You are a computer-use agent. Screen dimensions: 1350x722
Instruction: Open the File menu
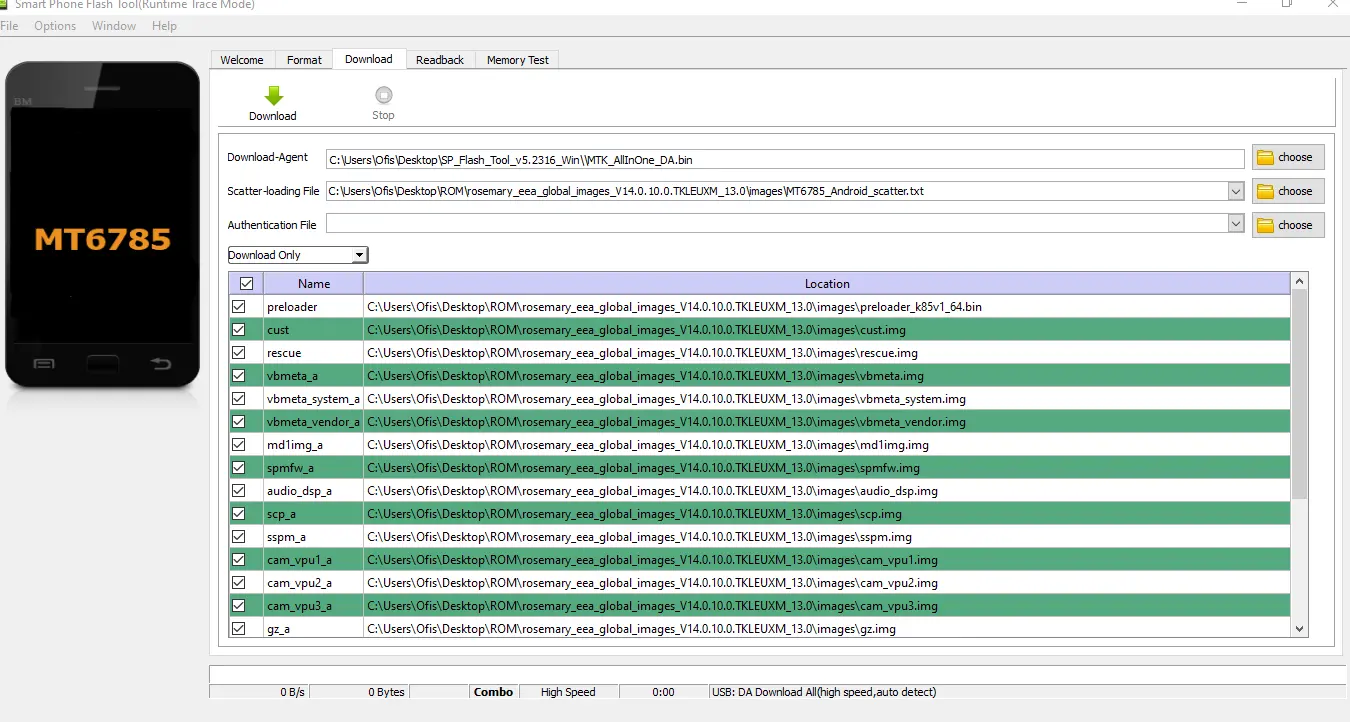(x=9, y=26)
